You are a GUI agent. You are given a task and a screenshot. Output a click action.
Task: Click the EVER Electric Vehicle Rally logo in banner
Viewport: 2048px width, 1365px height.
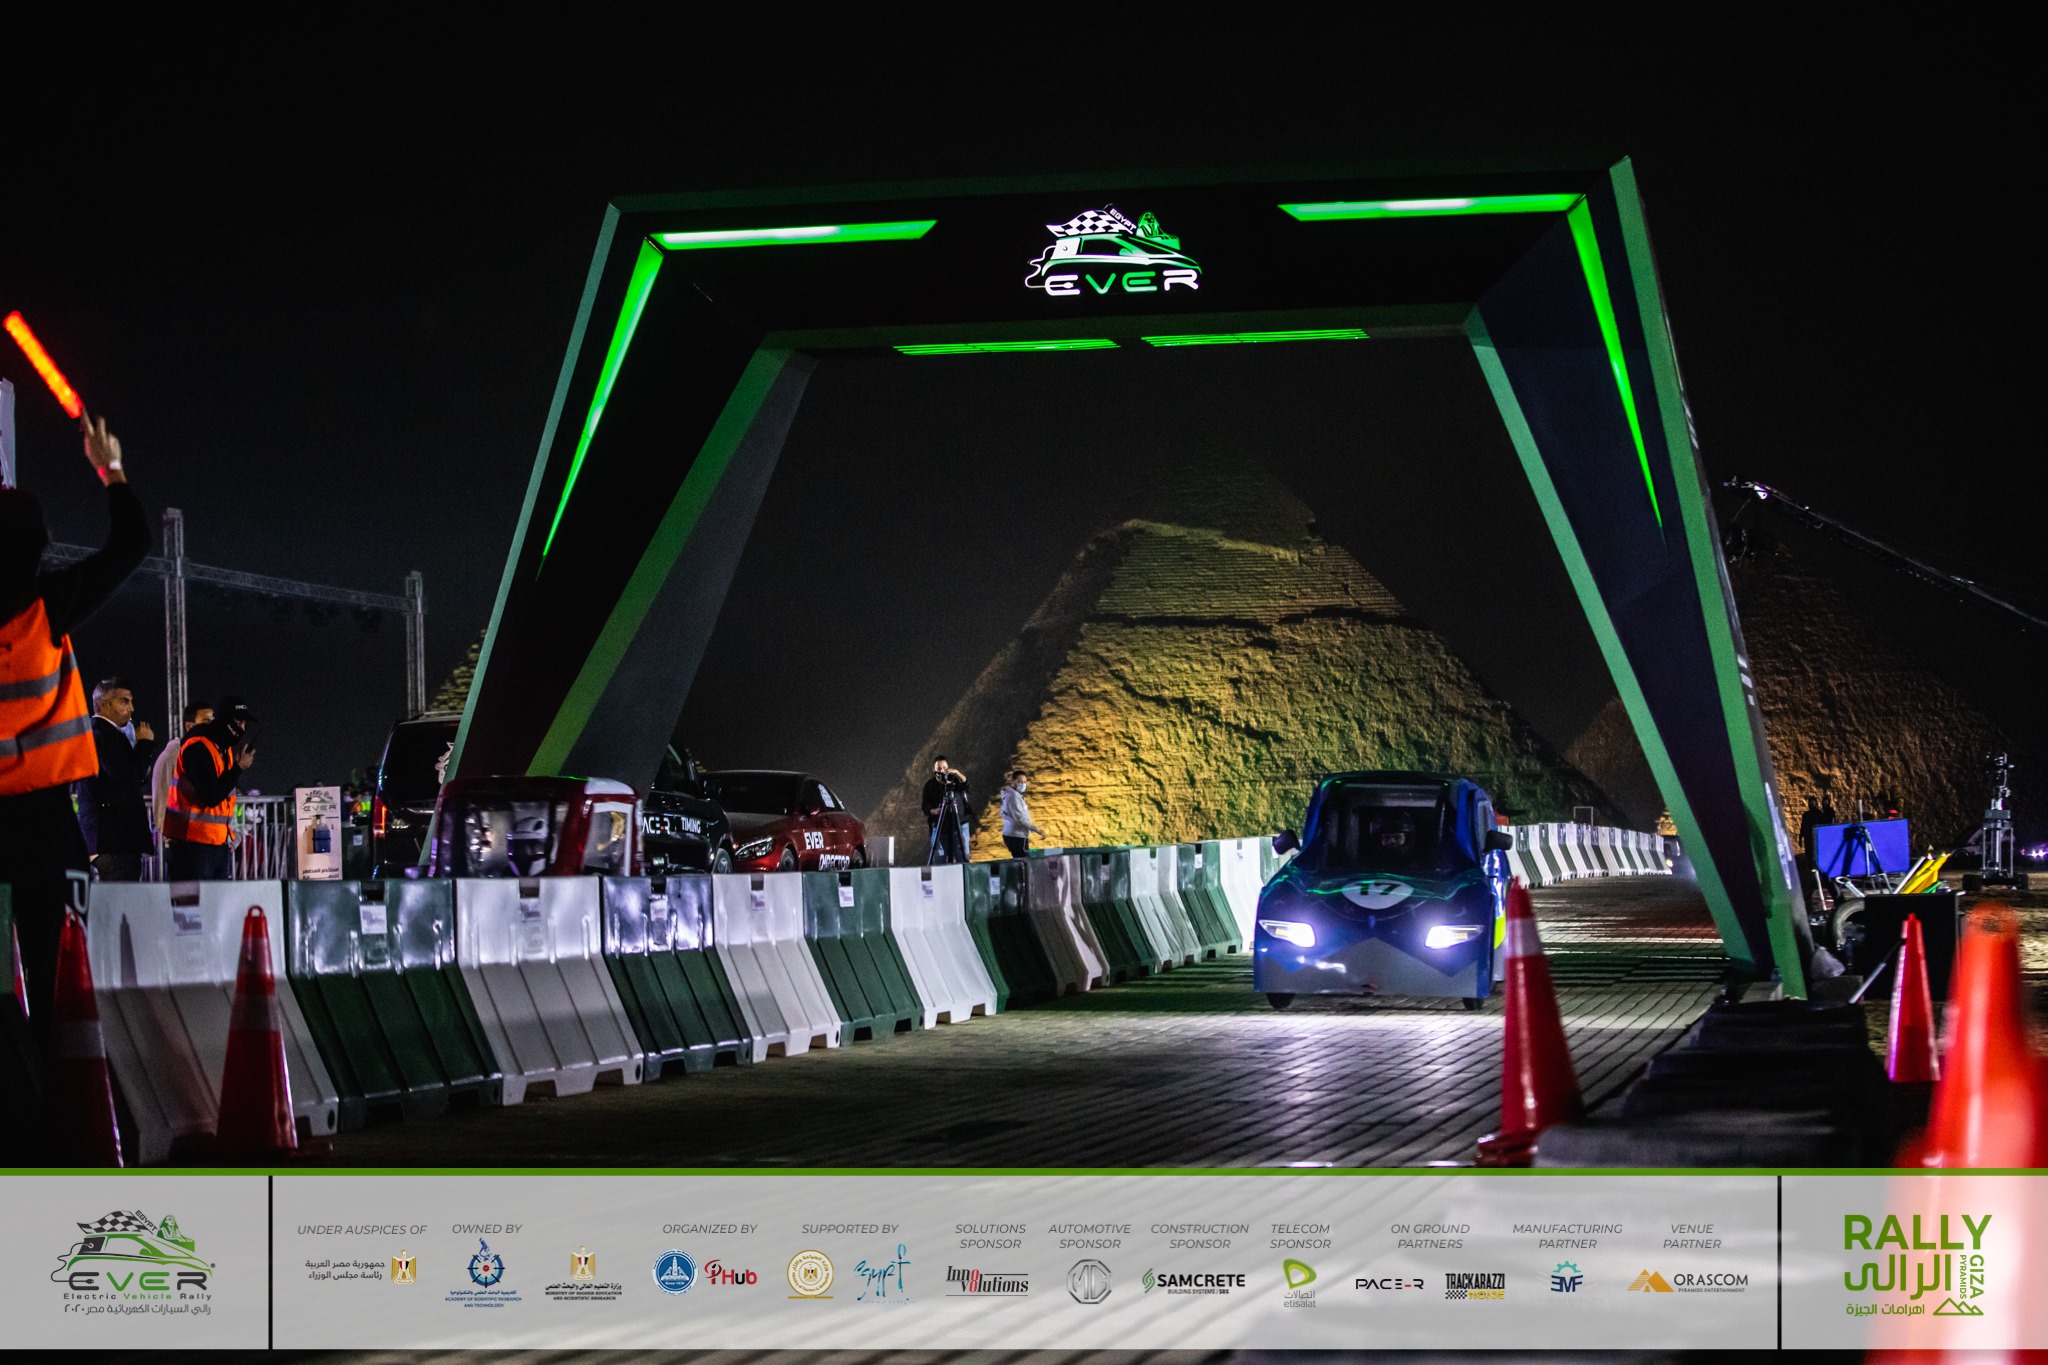(x=132, y=1263)
